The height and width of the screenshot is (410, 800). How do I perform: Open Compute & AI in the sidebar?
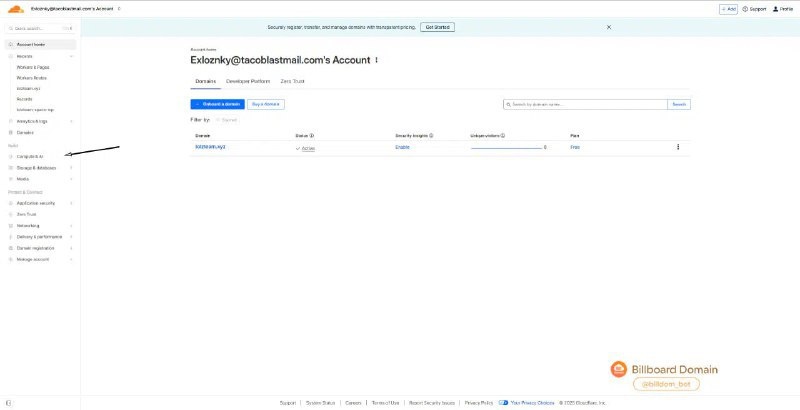(x=30, y=157)
